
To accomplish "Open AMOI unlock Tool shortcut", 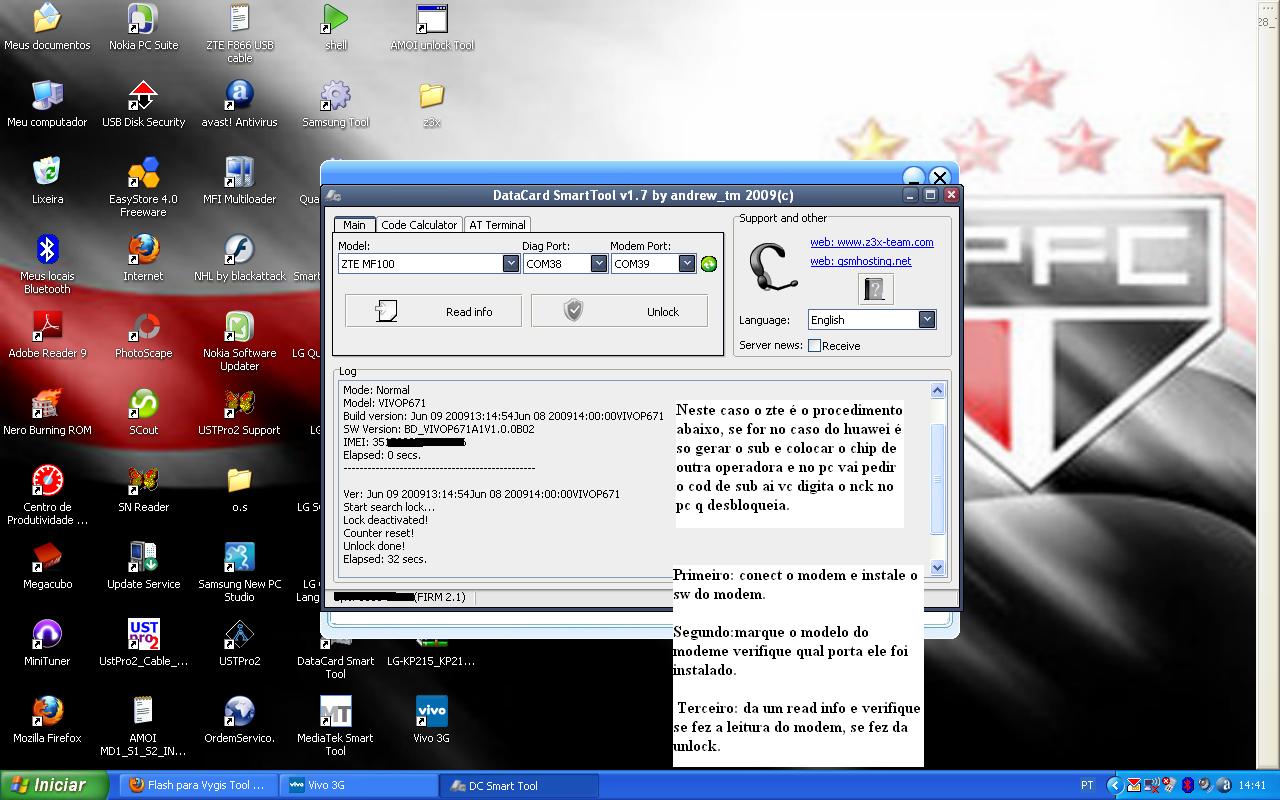I will coord(432,27).
